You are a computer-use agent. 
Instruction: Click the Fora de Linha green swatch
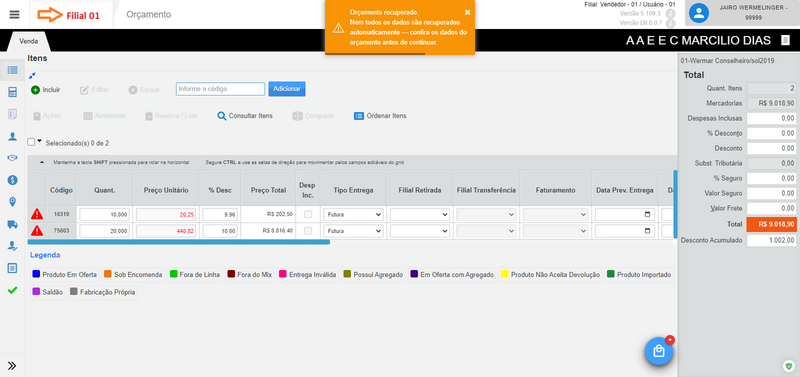(173, 274)
